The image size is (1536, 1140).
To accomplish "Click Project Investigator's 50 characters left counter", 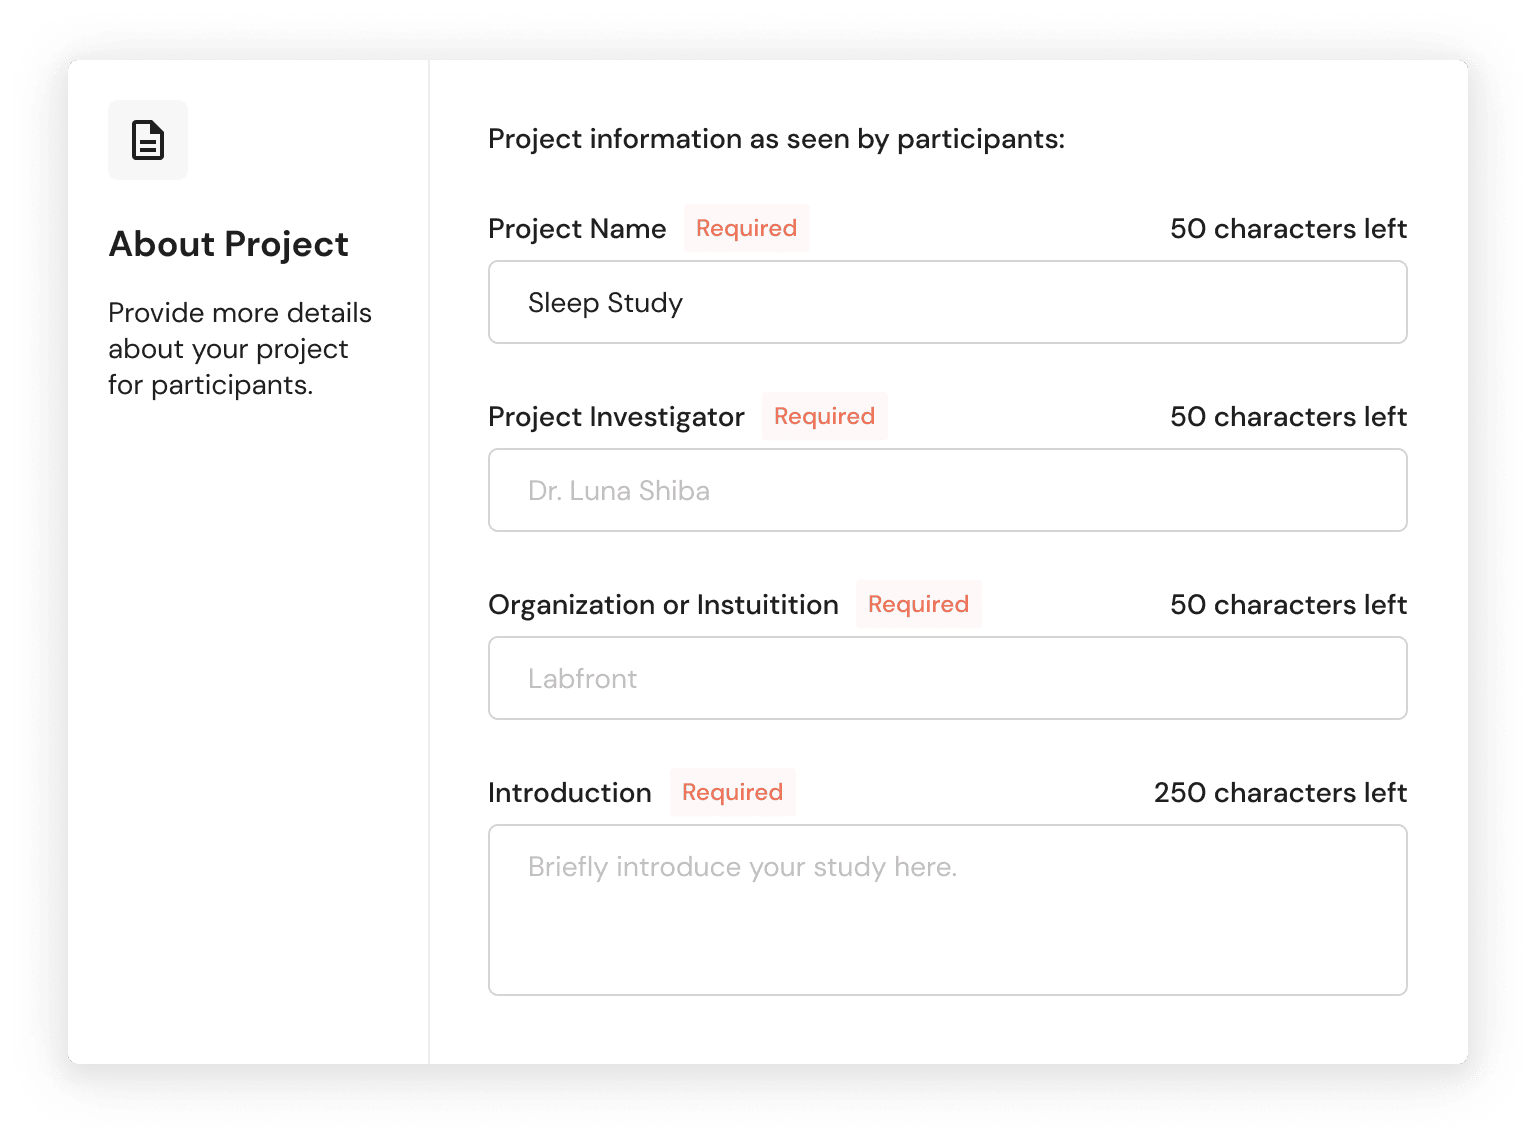I will 1288,417.
